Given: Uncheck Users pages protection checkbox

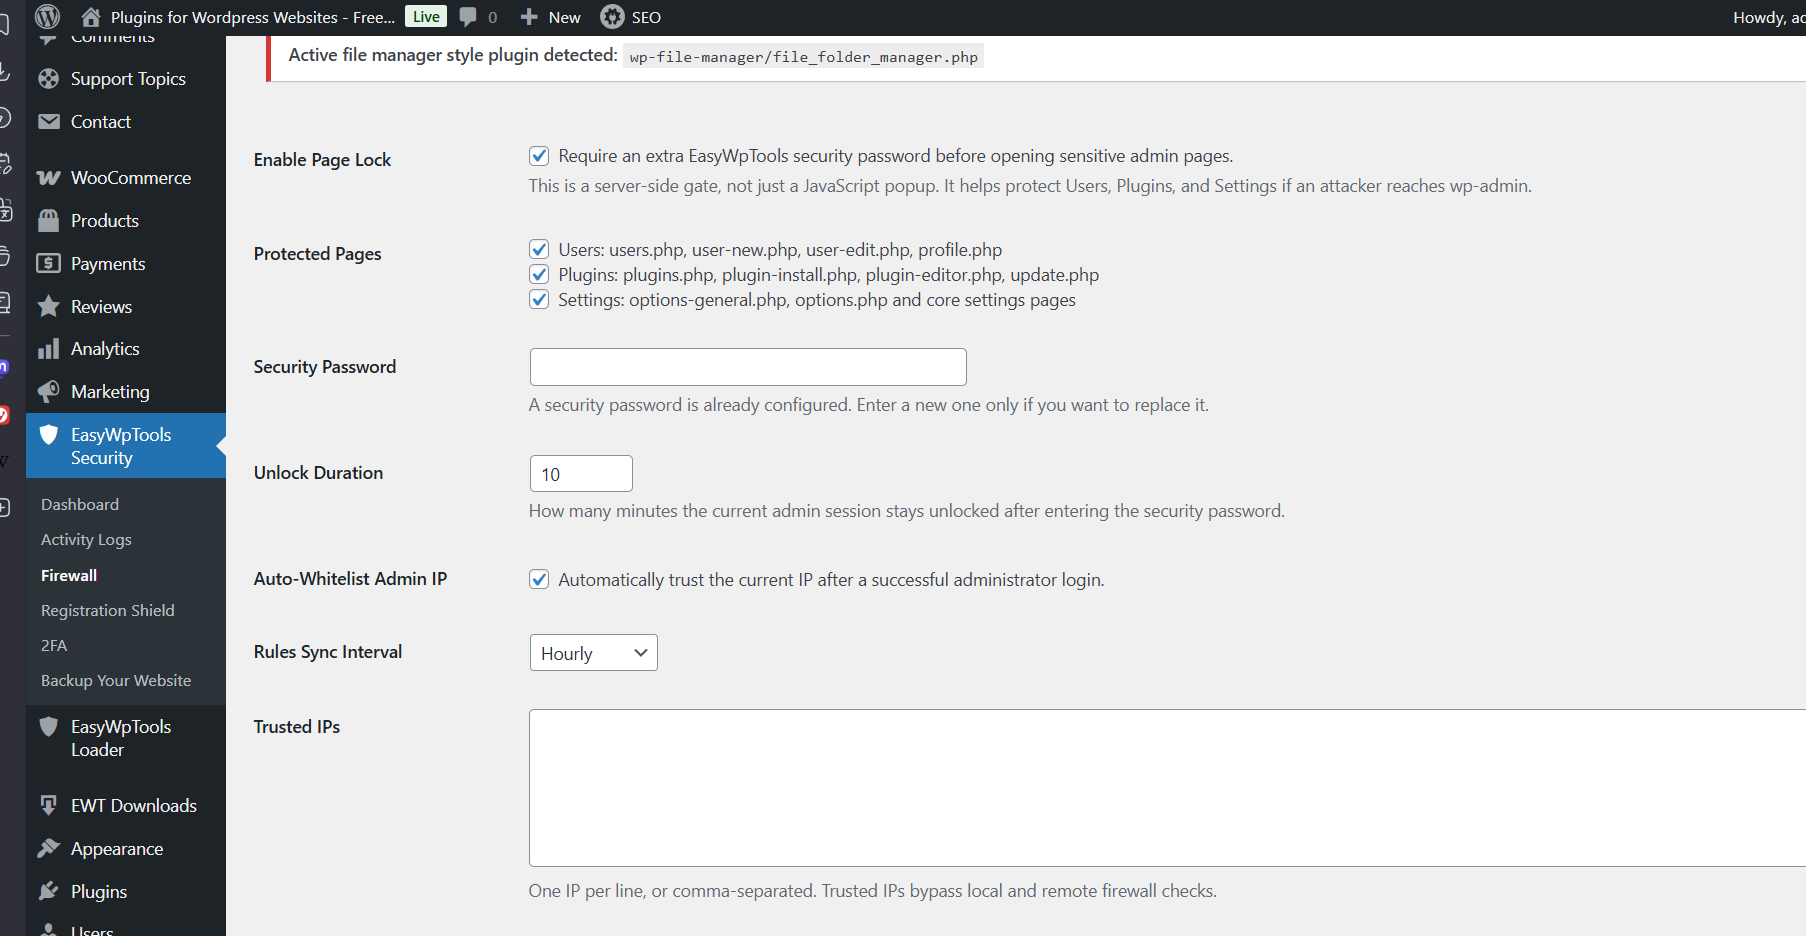Looking at the screenshot, I should [539, 250].
